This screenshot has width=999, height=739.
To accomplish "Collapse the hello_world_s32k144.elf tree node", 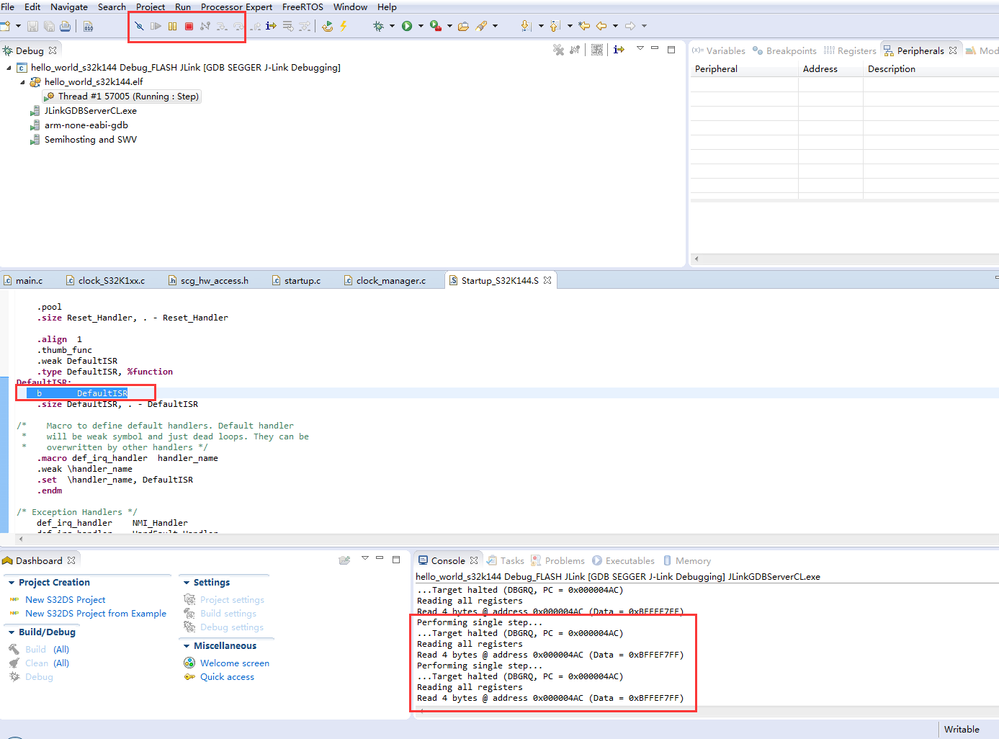I will pyautogui.click(x=22, y=82).
